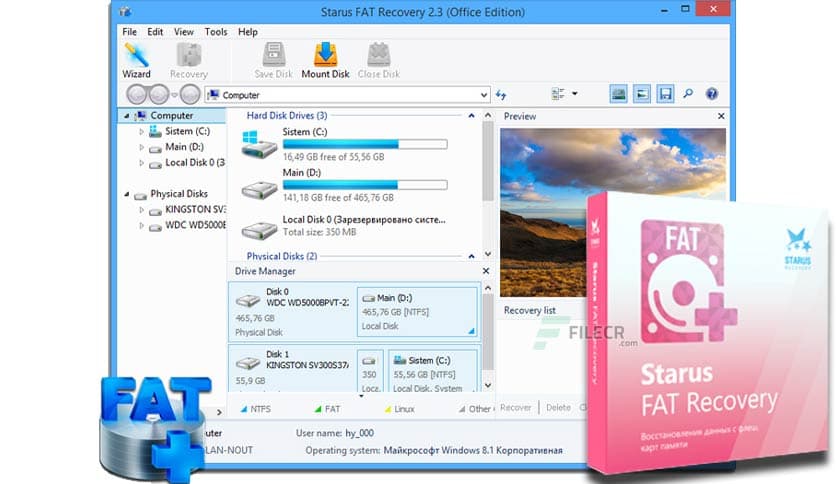Click Main (D:) usage bar
This screenshot has width=836, height=484.
pos(365,184)
